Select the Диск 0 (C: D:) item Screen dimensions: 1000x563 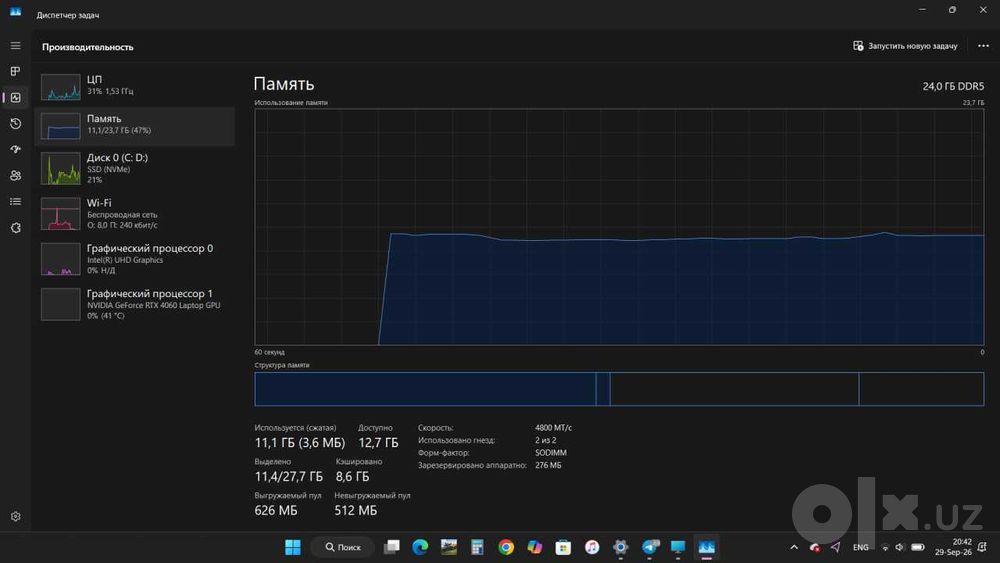135,168
